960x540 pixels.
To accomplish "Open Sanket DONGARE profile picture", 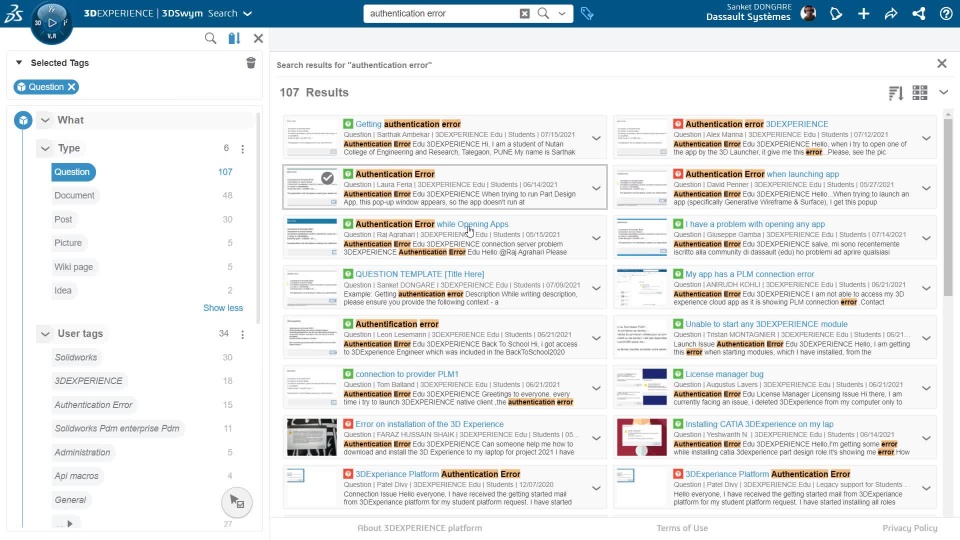I will coord(808,13).
